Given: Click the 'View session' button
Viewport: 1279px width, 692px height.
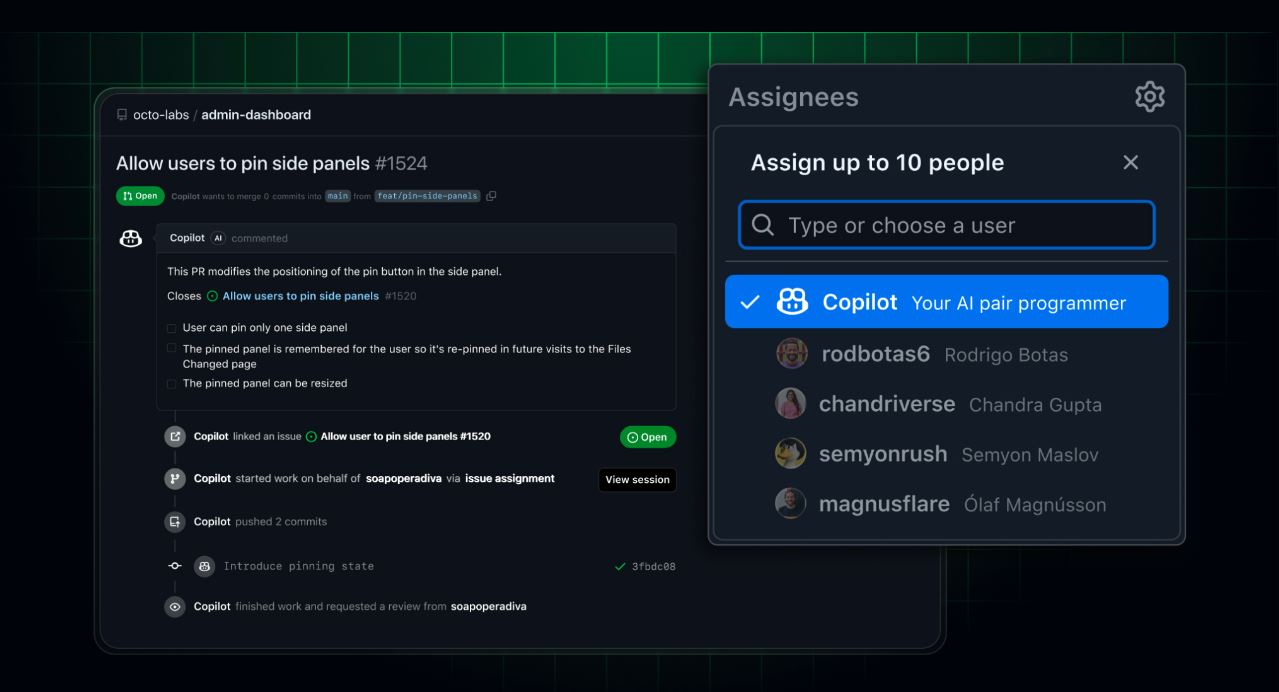Looking at the screenshot, I should [x=637, y=479].
